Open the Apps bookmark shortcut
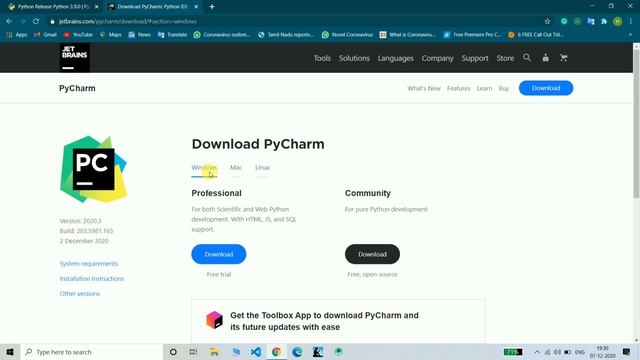 (17, 35)
